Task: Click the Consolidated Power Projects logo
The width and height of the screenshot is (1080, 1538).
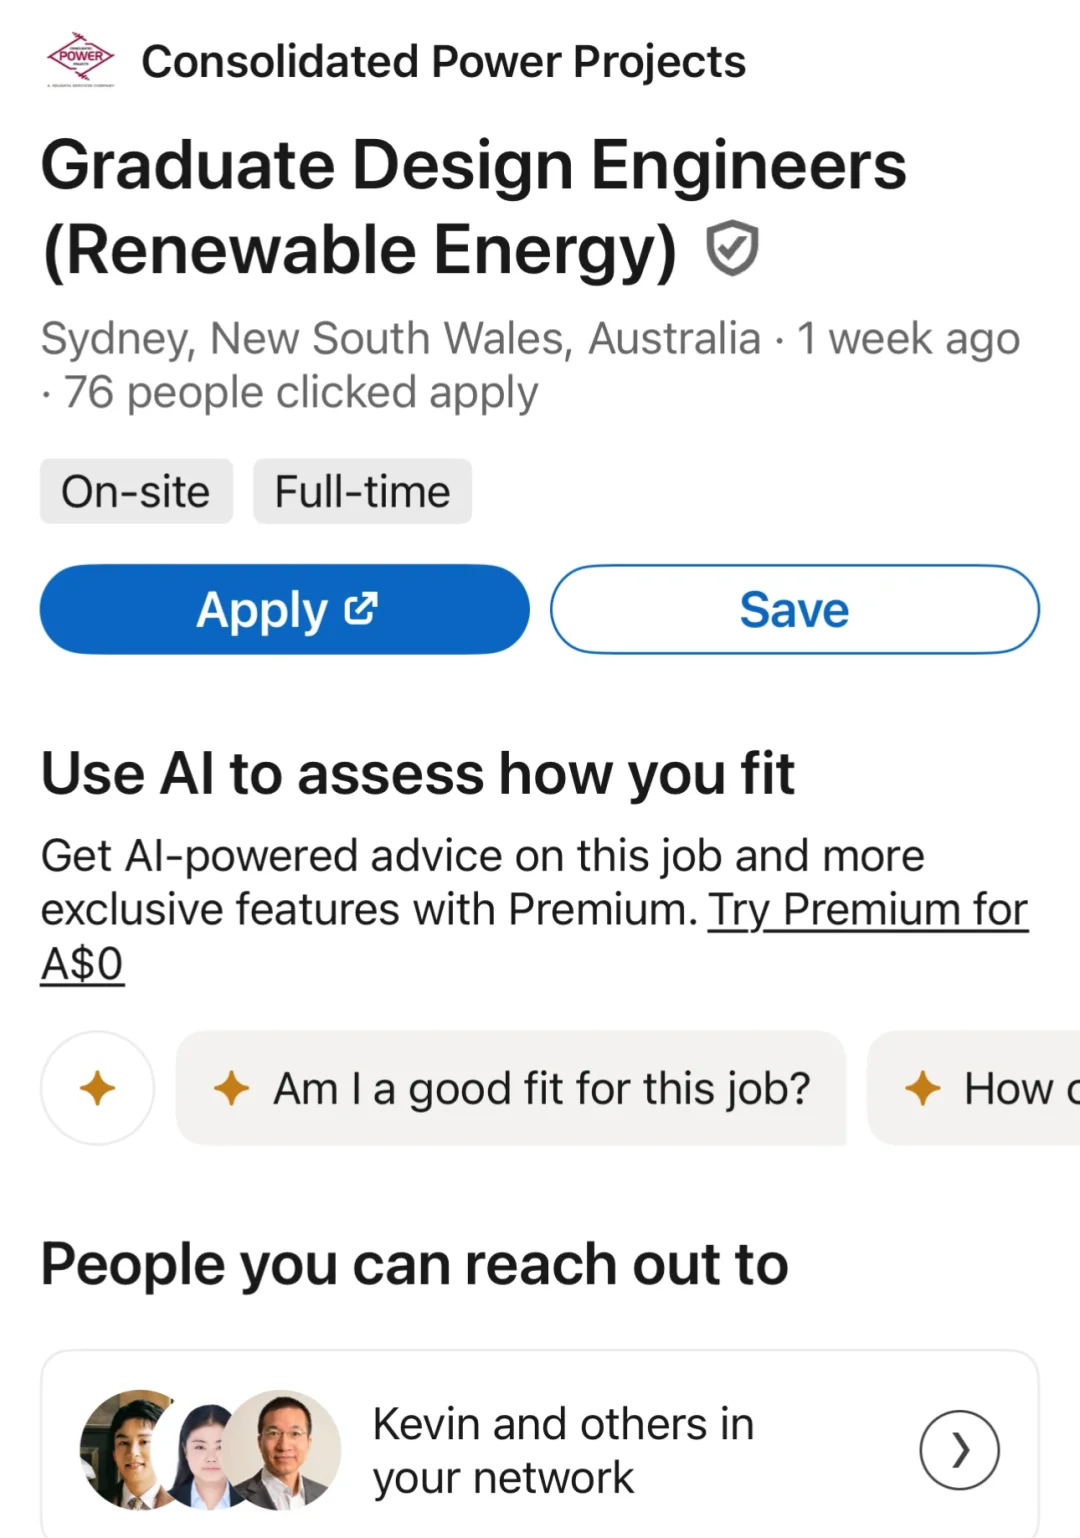Action: click(x=81, y=60)
